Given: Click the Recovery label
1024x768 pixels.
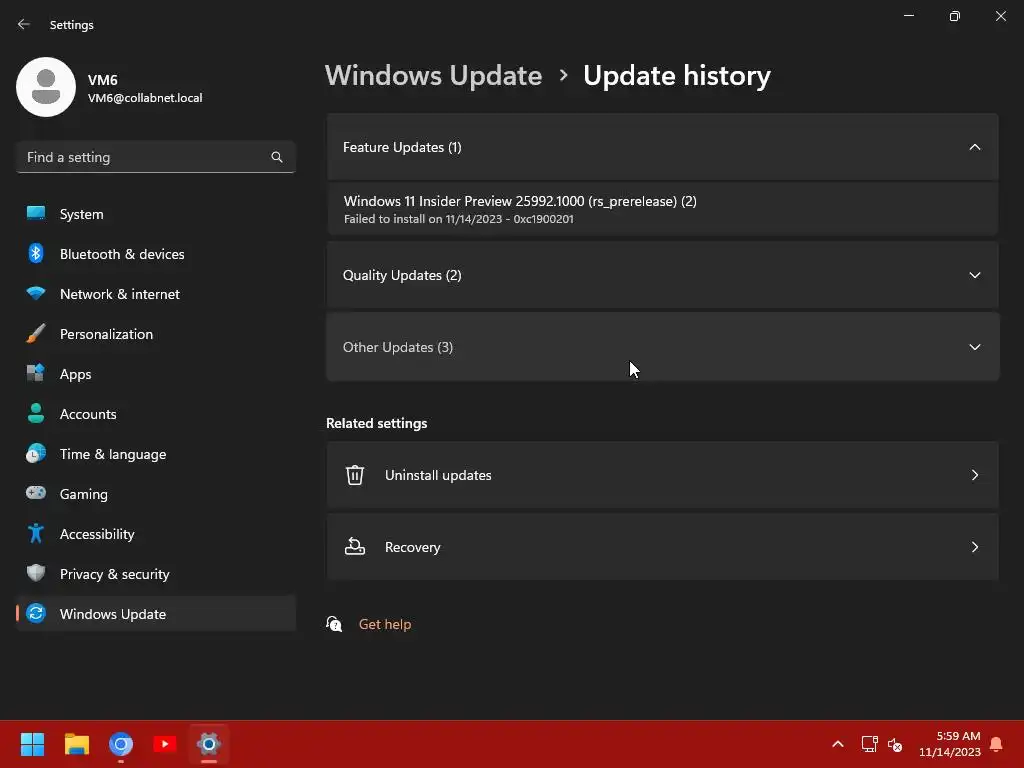Looking at the screenshot, I should coord(413,547).
